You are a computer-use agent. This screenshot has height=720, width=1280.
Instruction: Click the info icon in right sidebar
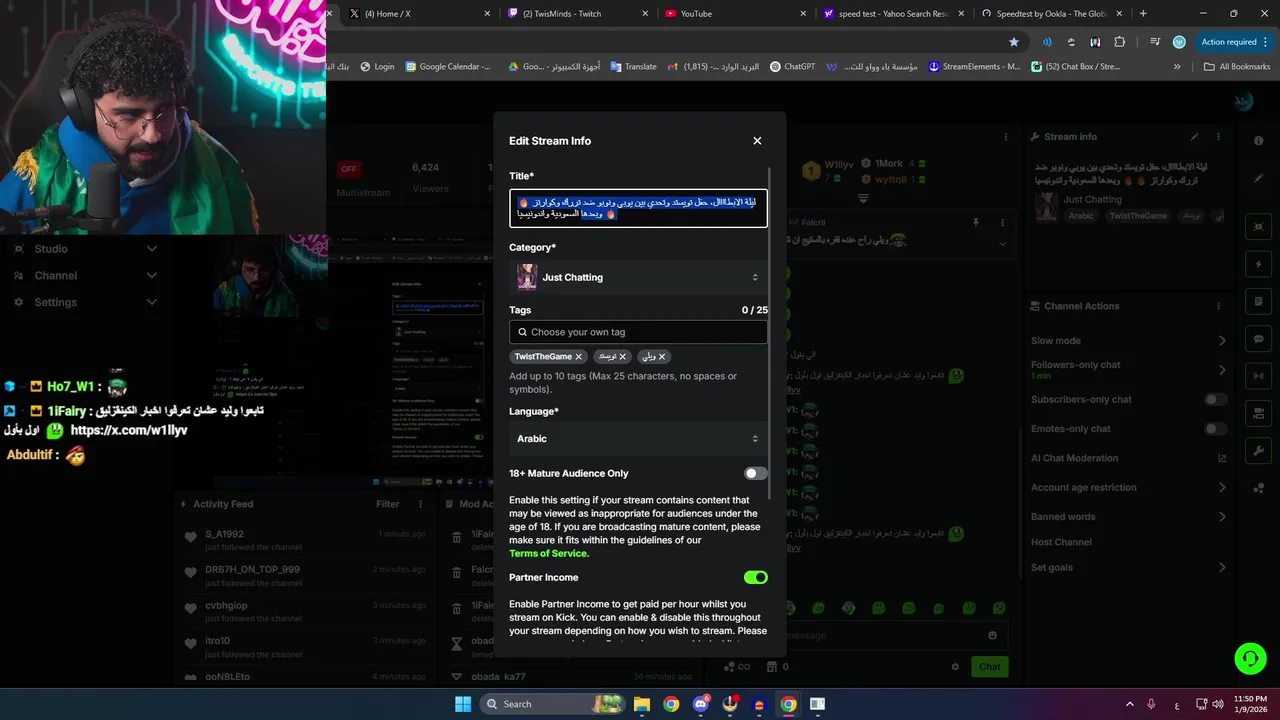point(1258,141)
